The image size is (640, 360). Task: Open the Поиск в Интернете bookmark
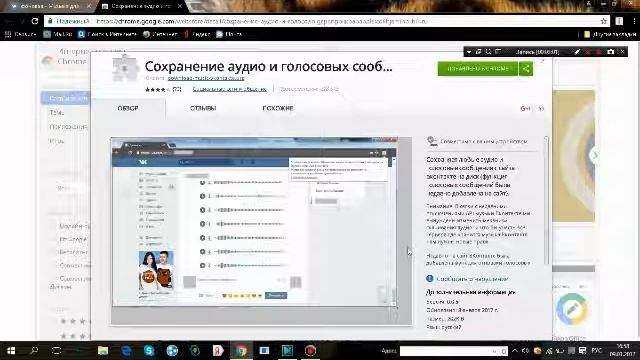pyautogui.click(x=107, y=34)
